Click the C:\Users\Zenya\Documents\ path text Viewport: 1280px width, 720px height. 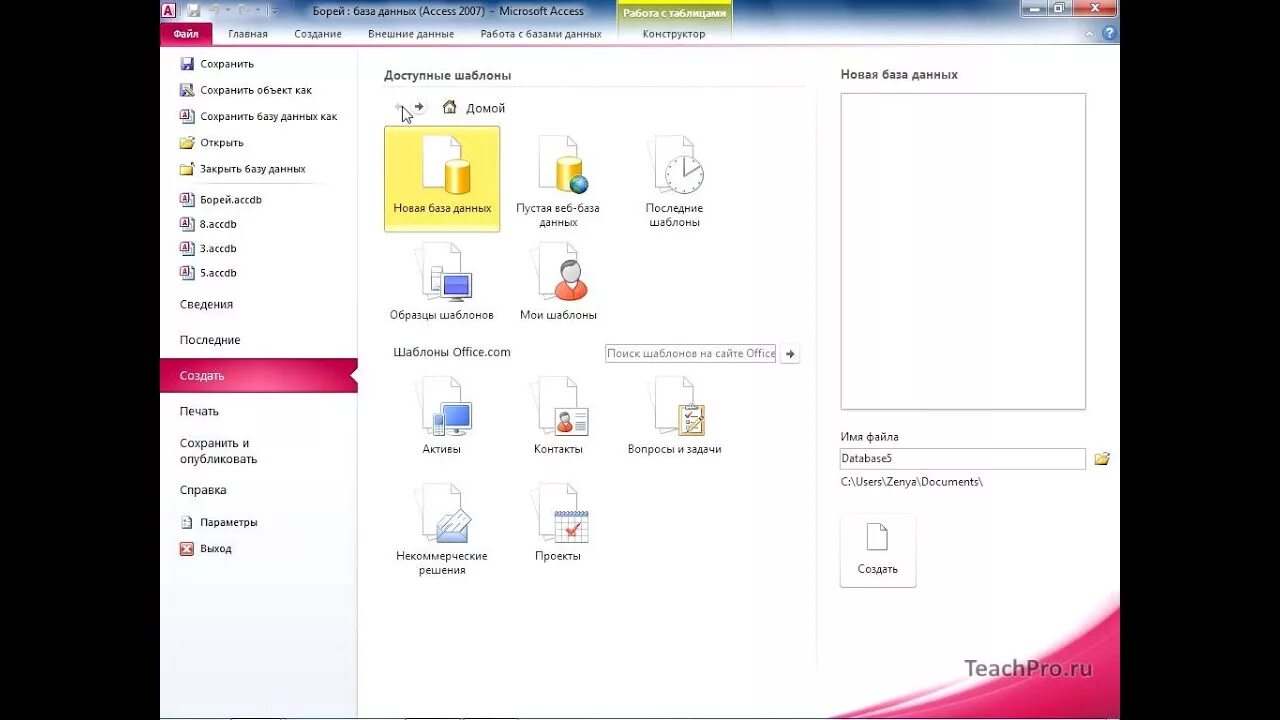[x=912, y=482]
